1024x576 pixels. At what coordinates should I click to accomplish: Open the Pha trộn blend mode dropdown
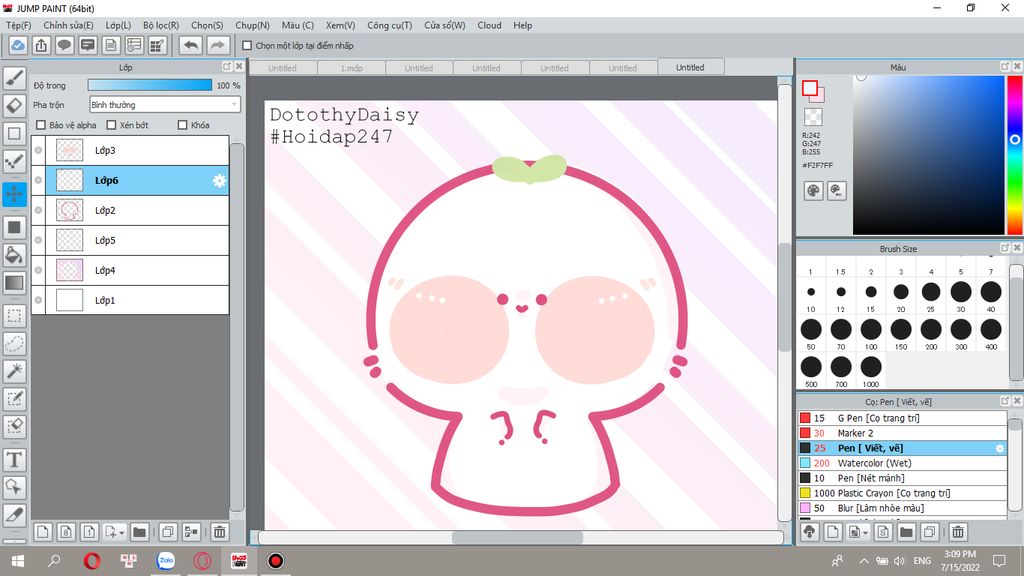[165, 104]
